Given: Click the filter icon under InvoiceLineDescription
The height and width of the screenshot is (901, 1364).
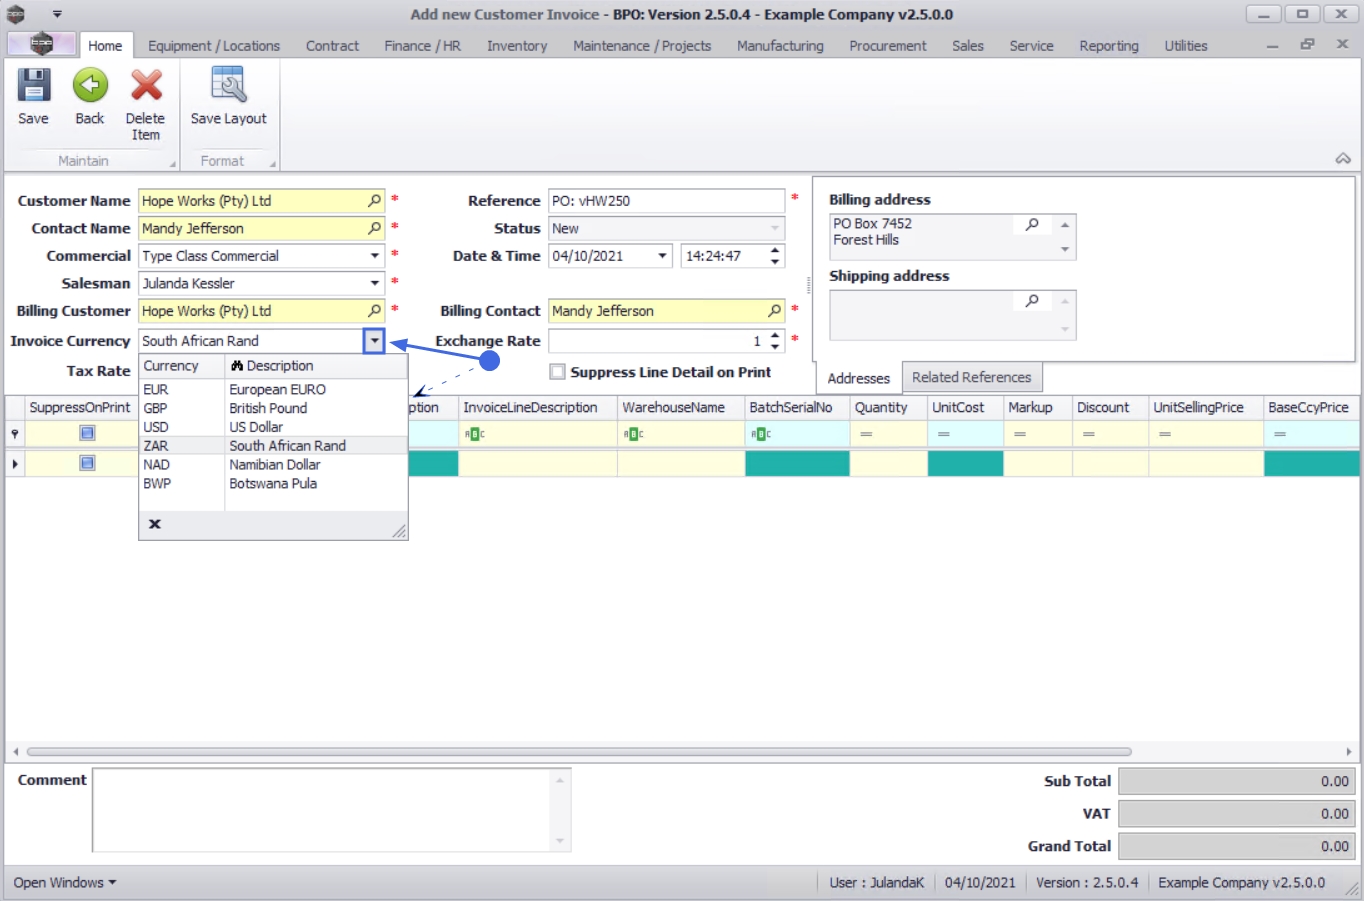Looking at the screenshot, I should (475, 434).
